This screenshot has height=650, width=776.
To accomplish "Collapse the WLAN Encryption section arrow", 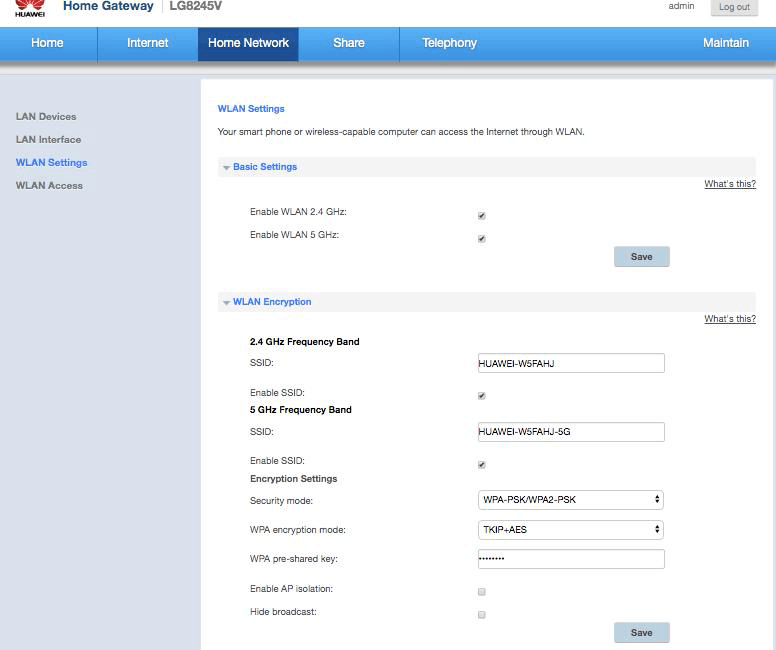I will tap(226, 302).
